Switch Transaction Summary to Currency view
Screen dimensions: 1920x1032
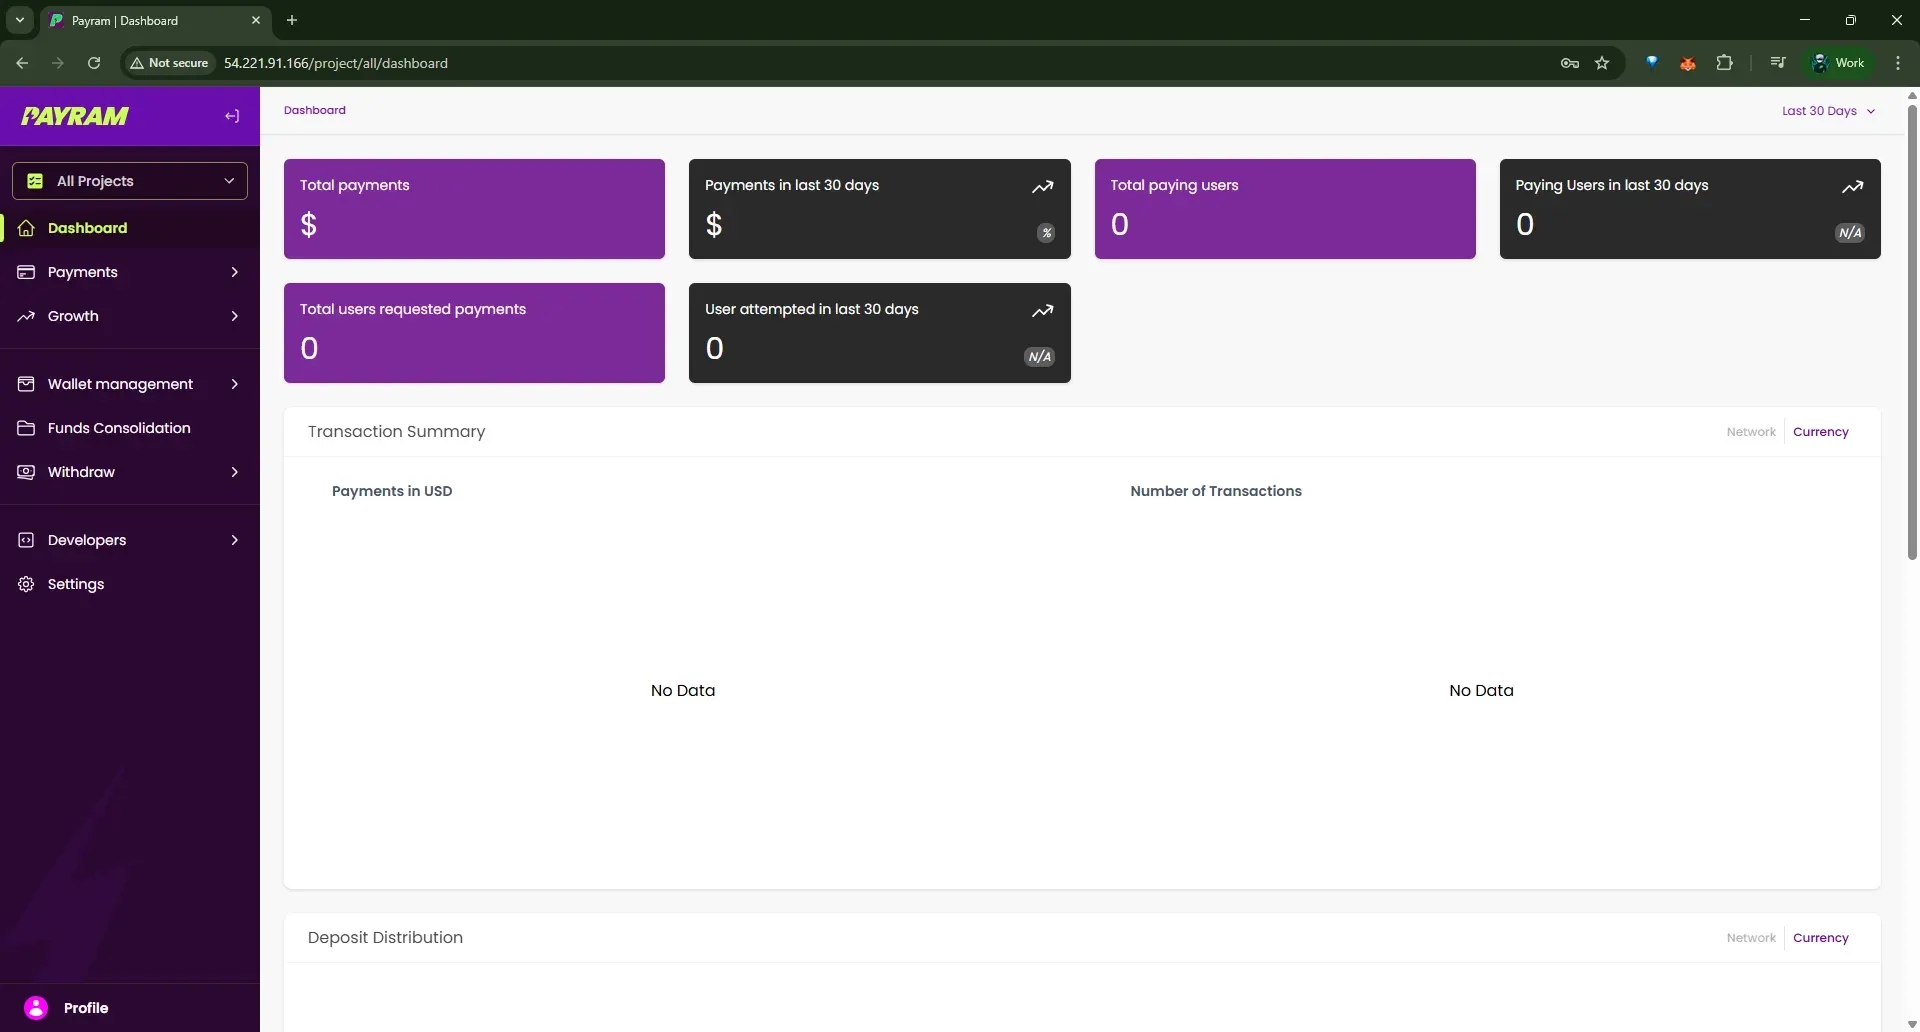pyautogui.click(x=1820, y=432)
